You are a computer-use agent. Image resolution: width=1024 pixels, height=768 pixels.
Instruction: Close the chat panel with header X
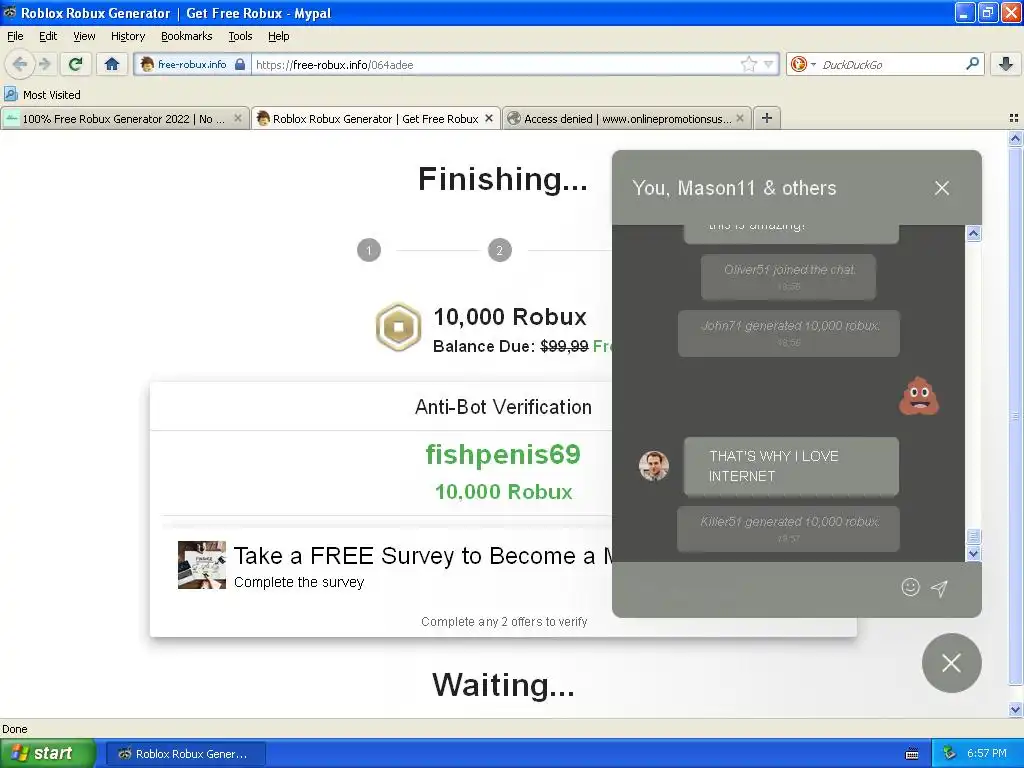point(942,188)
